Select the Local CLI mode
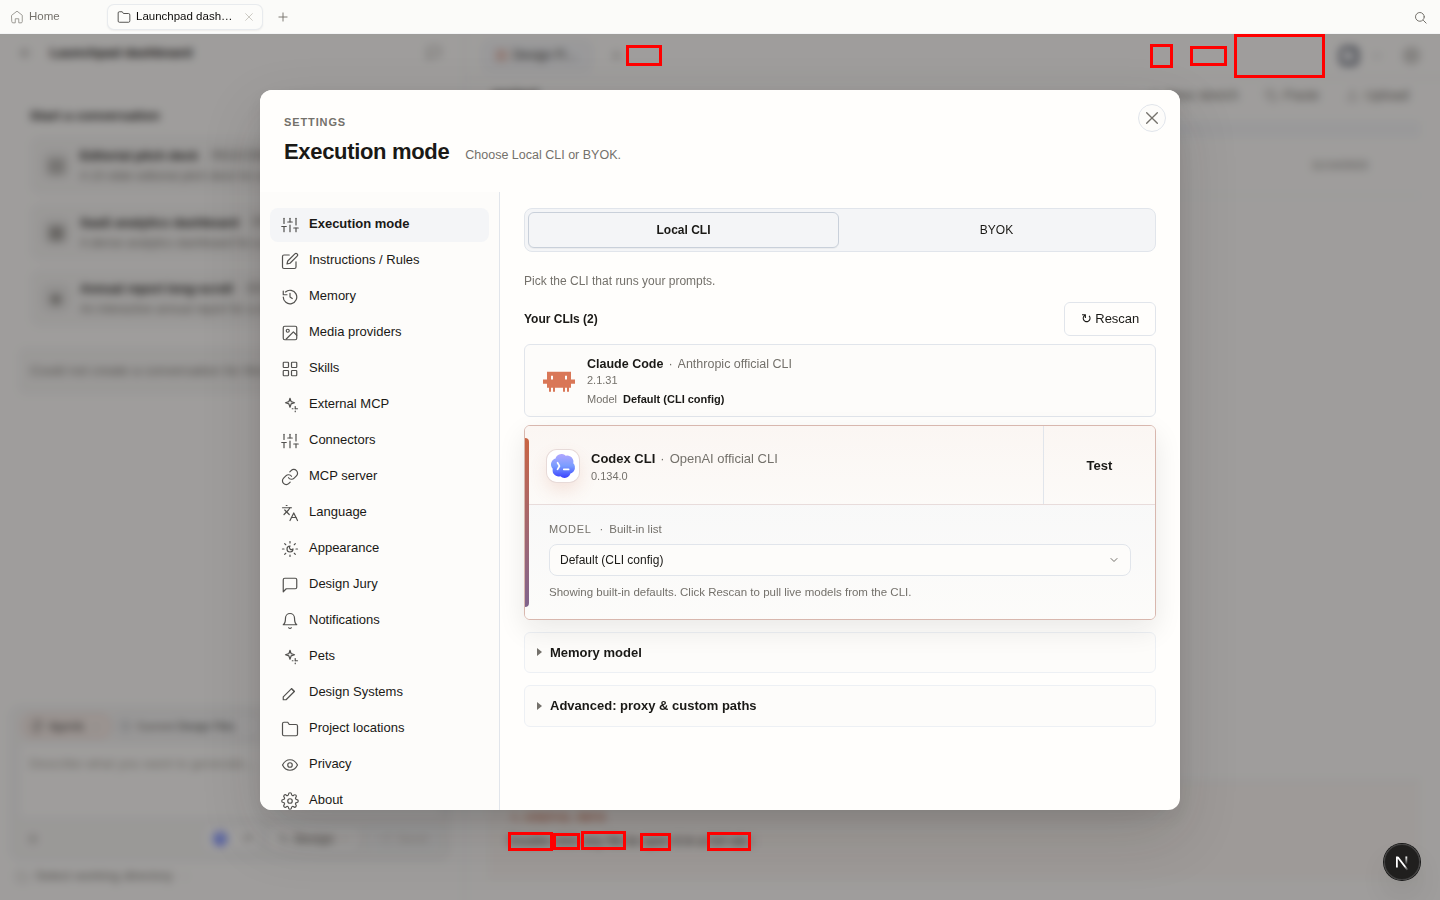 click(x=683, y=230)
